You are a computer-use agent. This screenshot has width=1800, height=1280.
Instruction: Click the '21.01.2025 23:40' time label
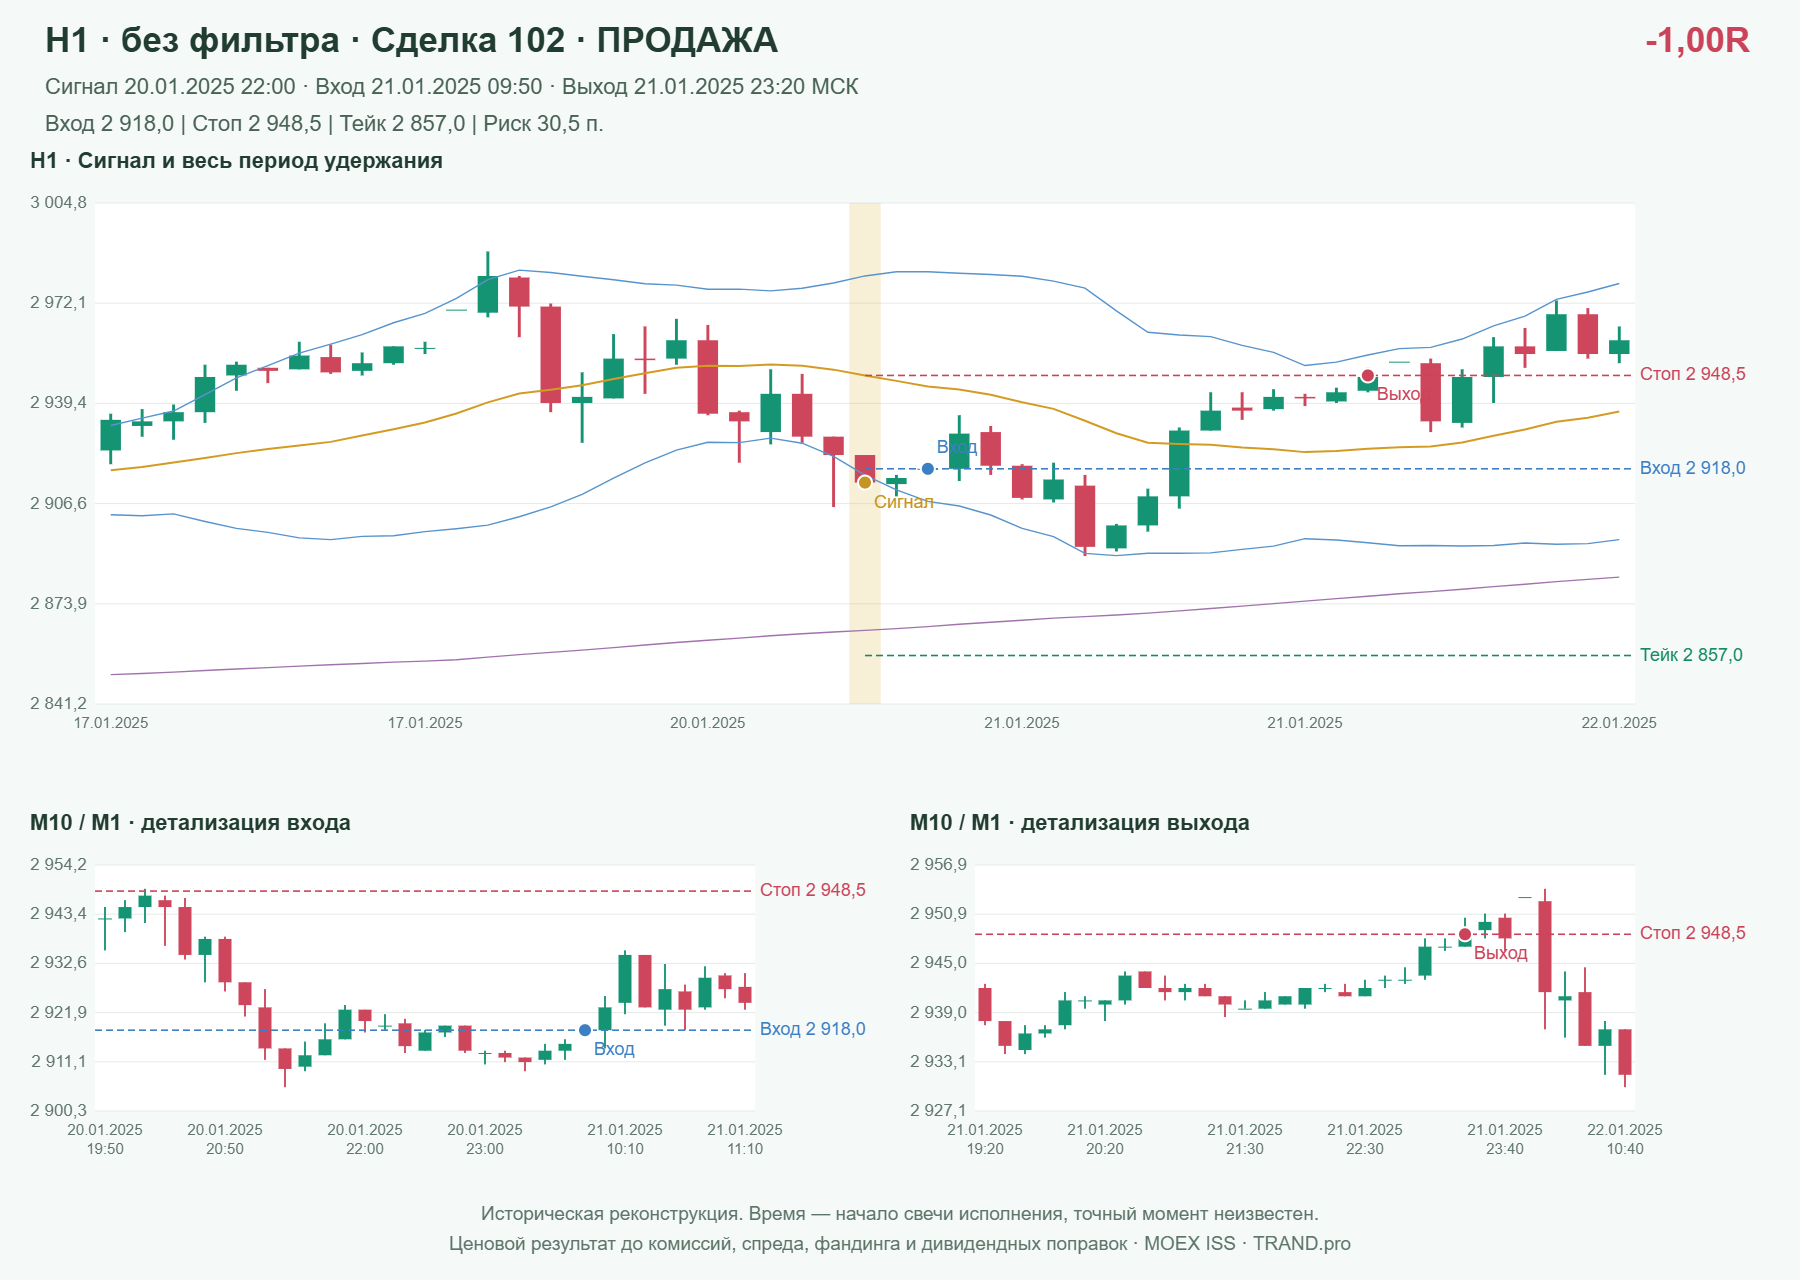click(x=1505, y=1139)
